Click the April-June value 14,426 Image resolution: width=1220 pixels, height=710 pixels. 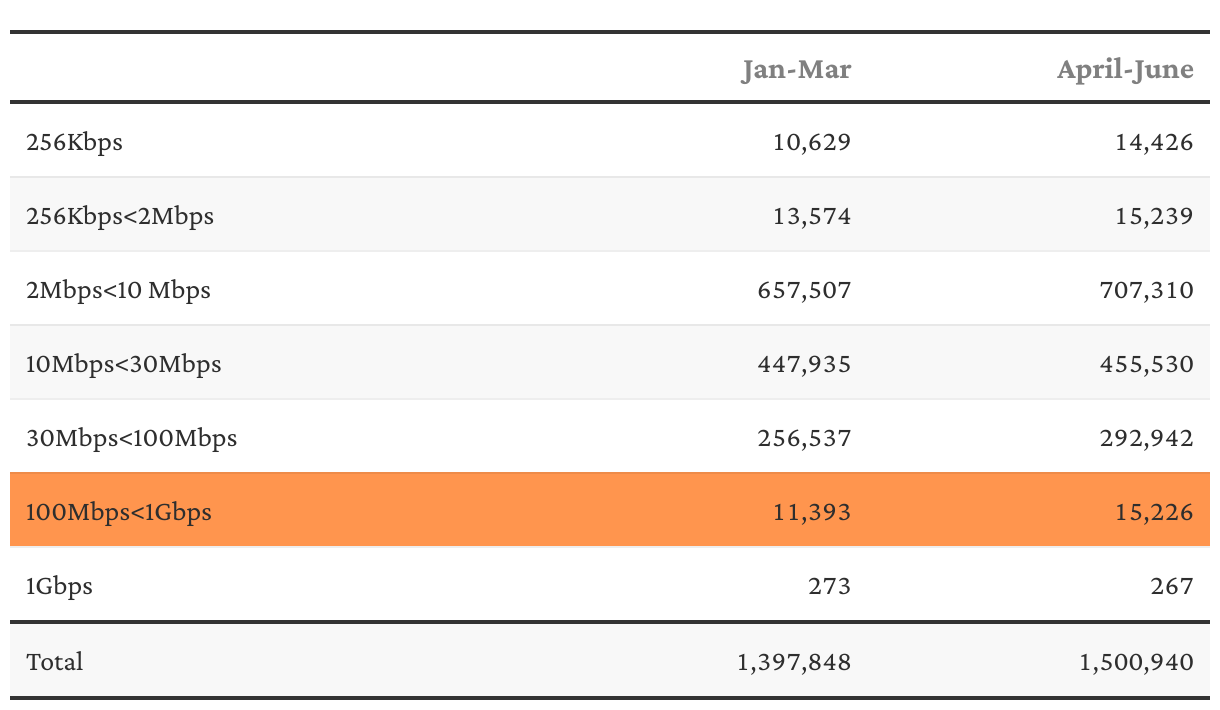click(x=1154, y=142)
